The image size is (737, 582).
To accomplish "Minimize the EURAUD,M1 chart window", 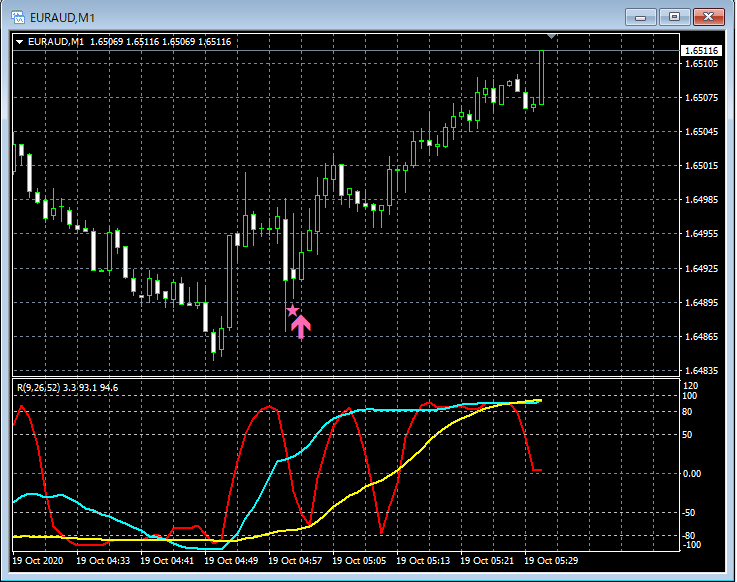I will pyautogui.click(x=640, y=17).
